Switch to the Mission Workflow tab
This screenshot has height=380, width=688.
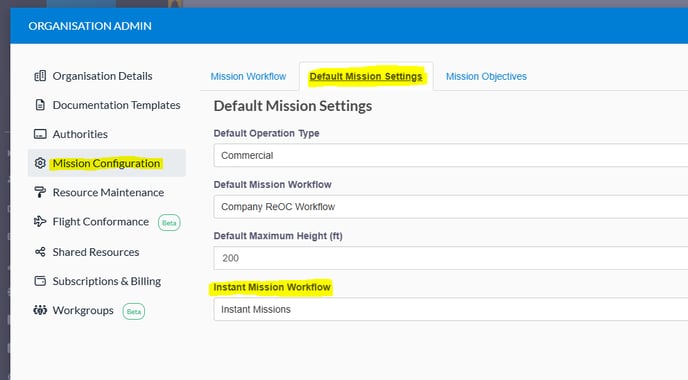248,76
